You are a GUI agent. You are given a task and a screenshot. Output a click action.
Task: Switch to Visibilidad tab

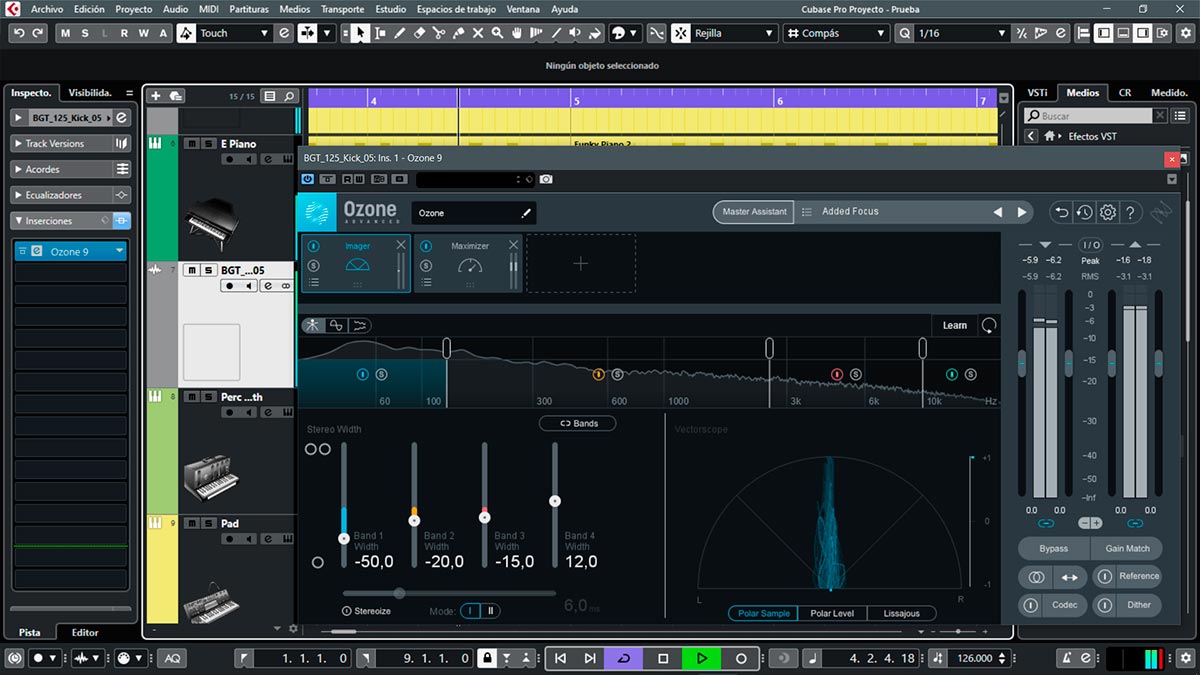90,92
